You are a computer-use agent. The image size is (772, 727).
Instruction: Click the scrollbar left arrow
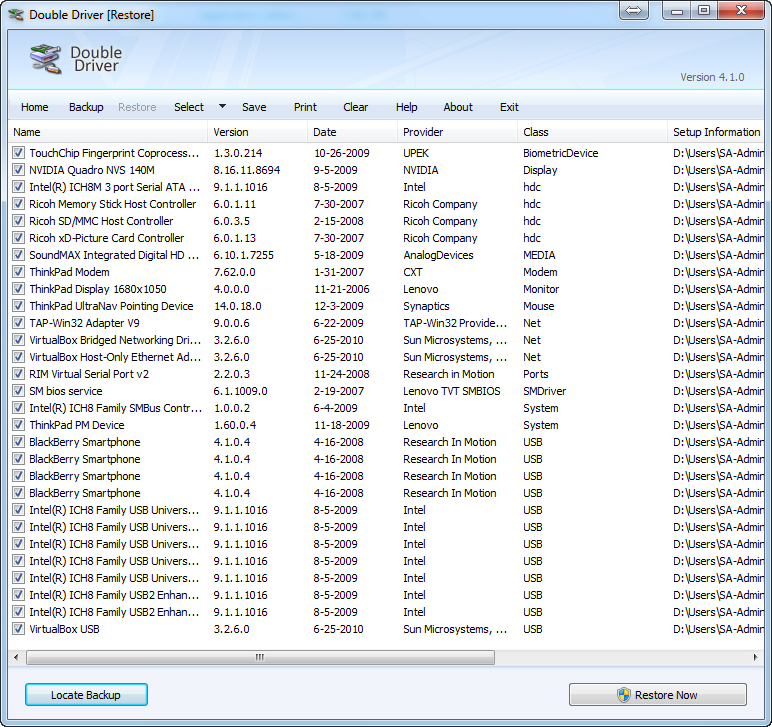[x=16, y=657]
